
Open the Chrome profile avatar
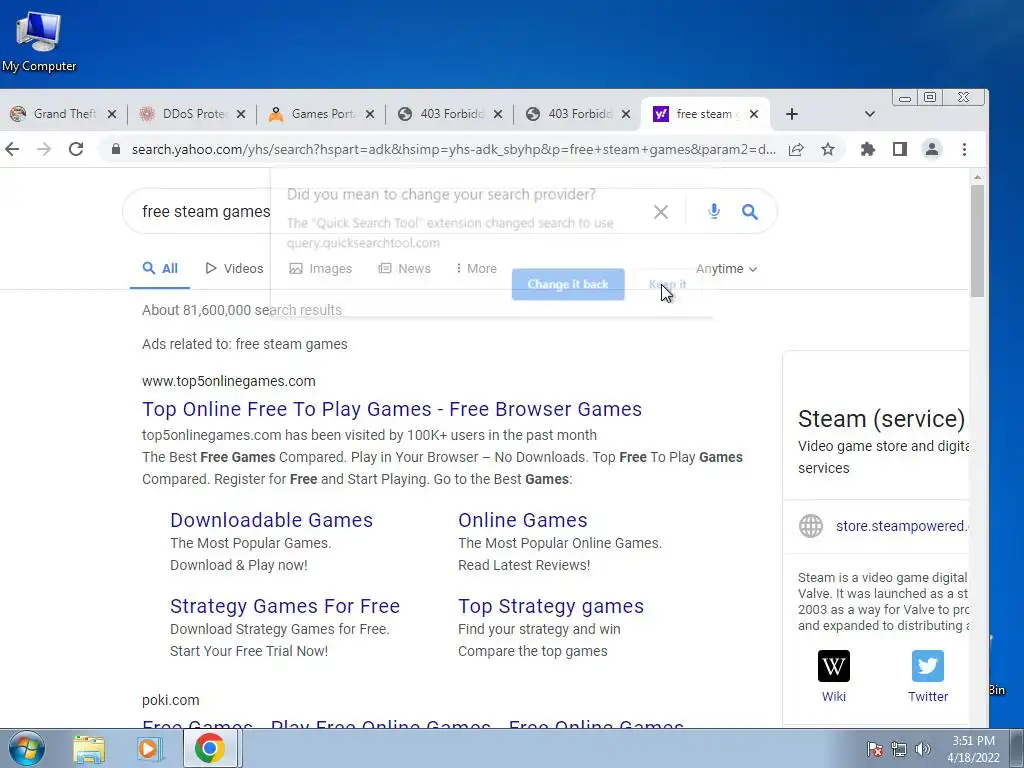932,150
